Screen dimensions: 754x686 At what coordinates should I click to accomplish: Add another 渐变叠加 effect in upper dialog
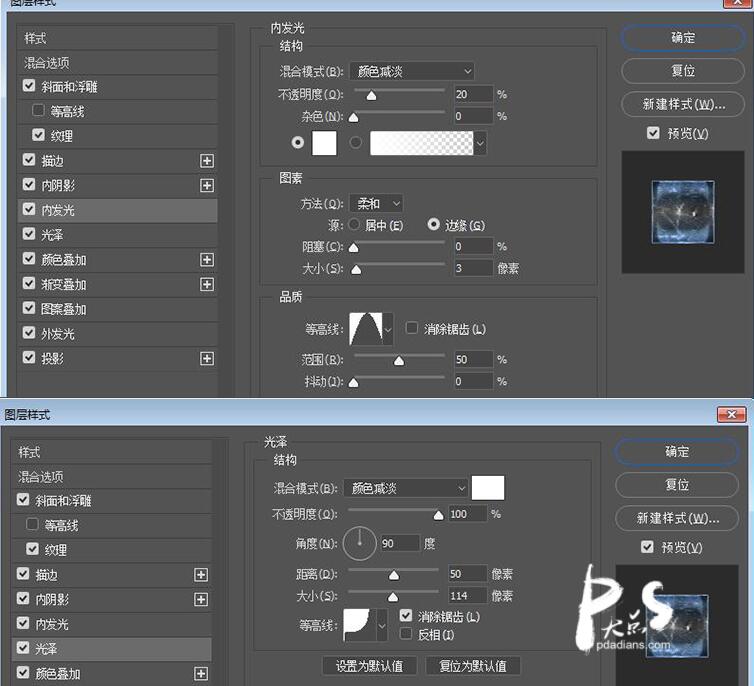(207, 285)
